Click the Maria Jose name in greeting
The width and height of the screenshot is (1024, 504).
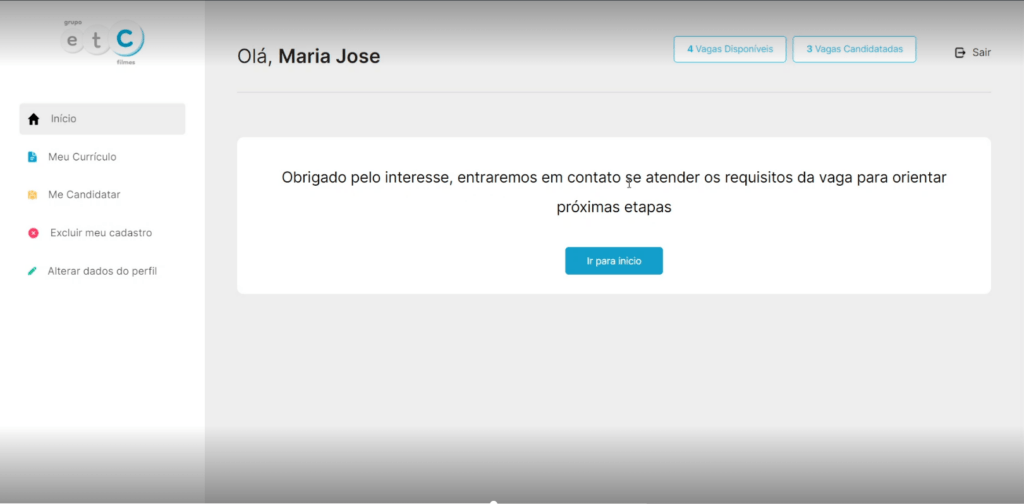[x=329, y=57]
